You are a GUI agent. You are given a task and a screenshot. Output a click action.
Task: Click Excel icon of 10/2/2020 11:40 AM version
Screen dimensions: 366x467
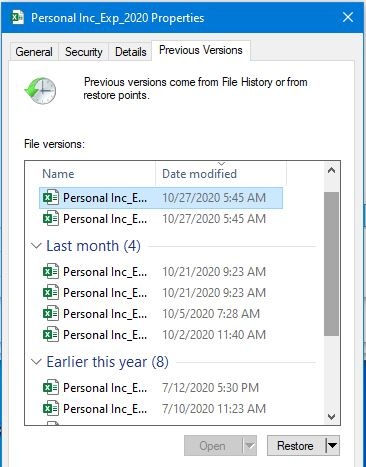coord(51,335)
